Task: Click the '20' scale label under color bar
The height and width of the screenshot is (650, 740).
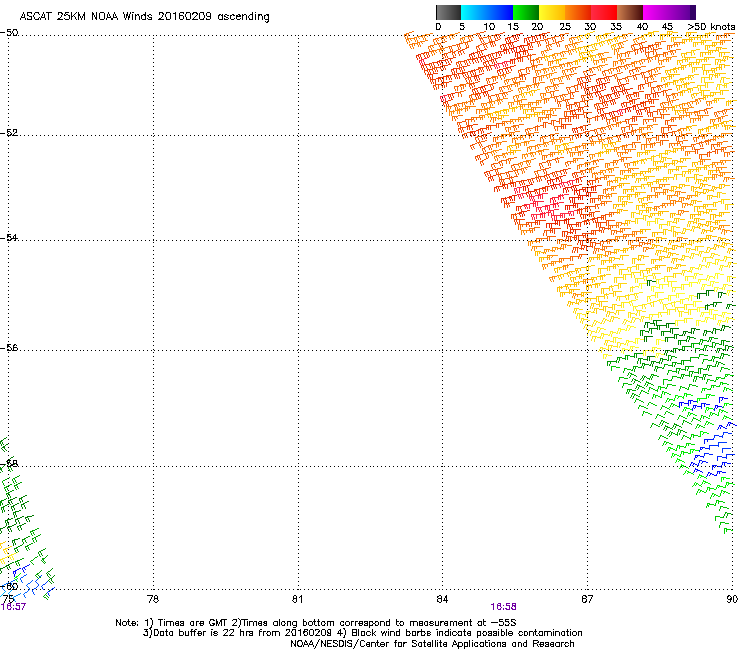Action: point(537,27)
